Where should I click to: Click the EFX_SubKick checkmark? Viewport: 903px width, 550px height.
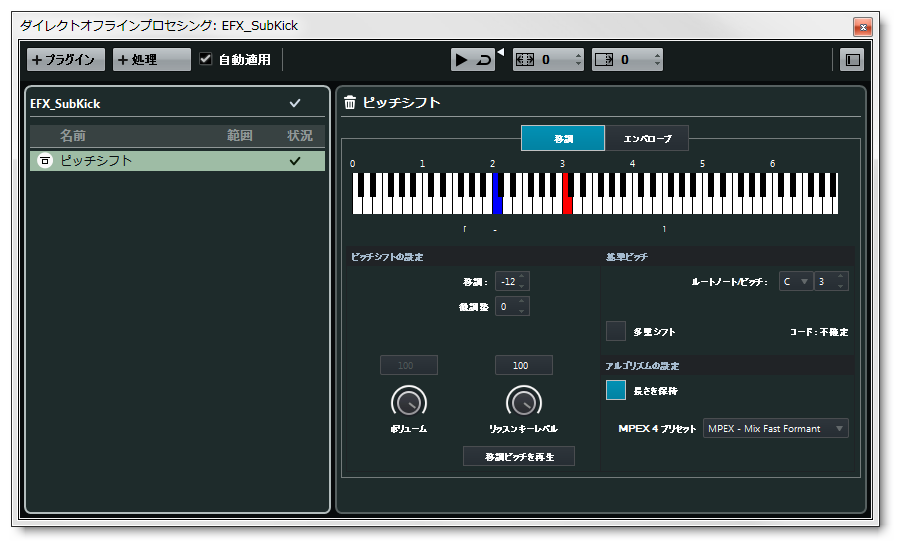pyautogui.click(x=295, y=103)
